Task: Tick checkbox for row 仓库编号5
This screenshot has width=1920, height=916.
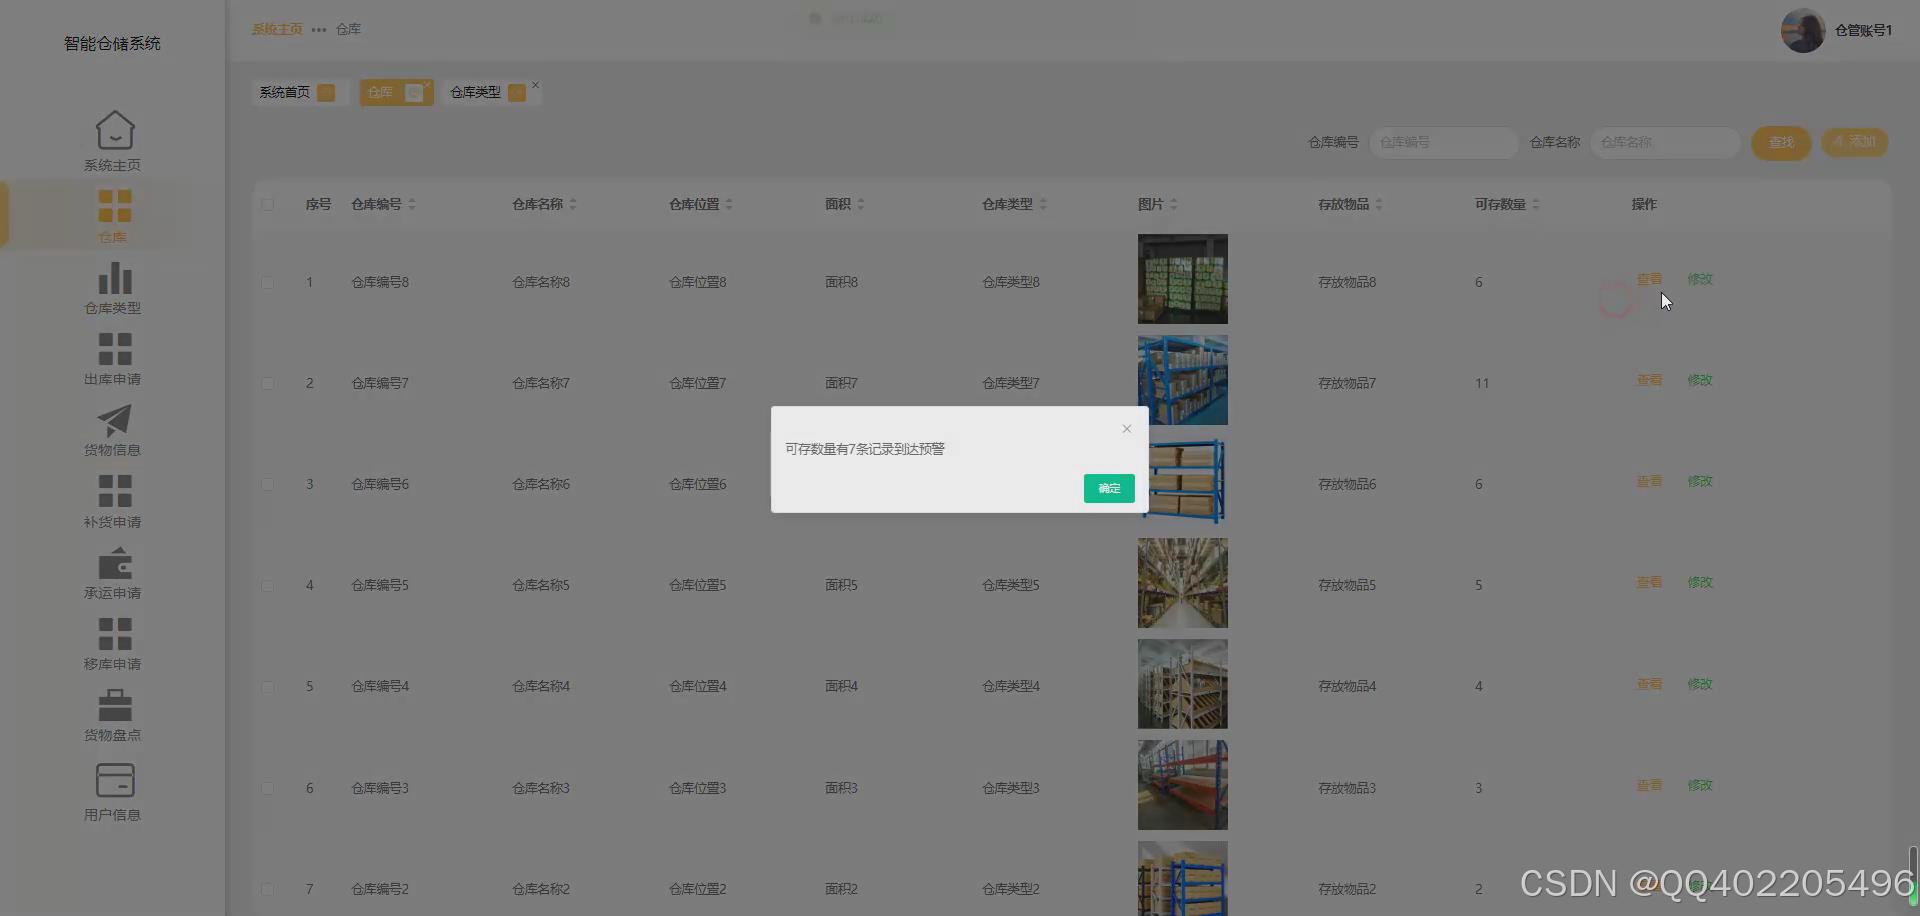Action: (x=267, y=585)
